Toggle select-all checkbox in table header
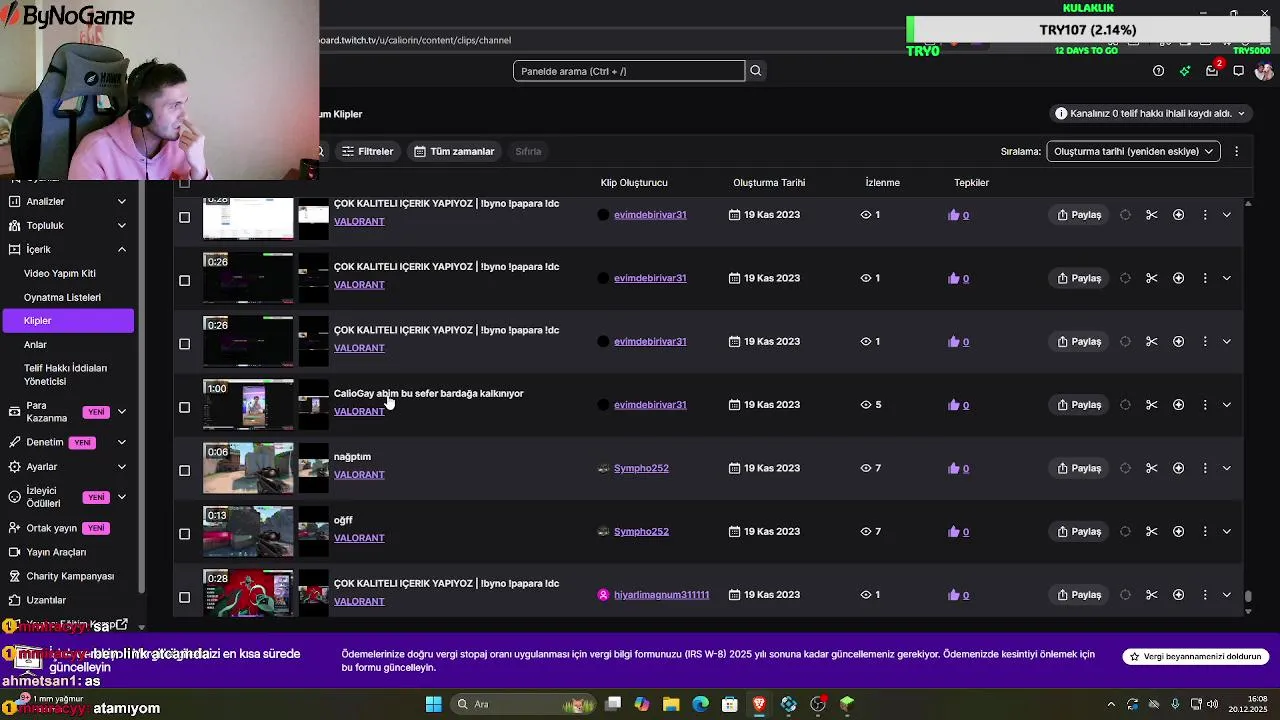Image resolution: width=1280 pixels, height=720 pixels. point(184,183)
